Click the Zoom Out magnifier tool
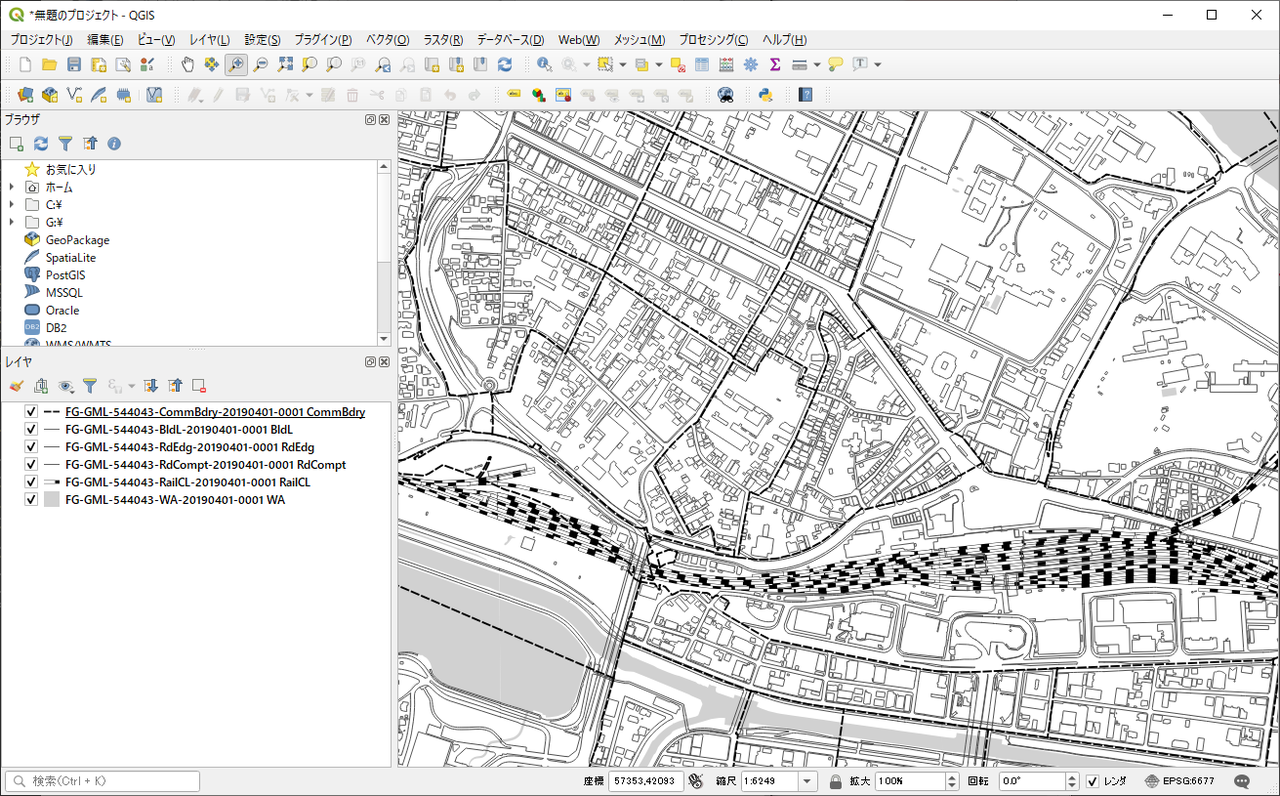The image size is (1280, 796). (x=260, y=65)
